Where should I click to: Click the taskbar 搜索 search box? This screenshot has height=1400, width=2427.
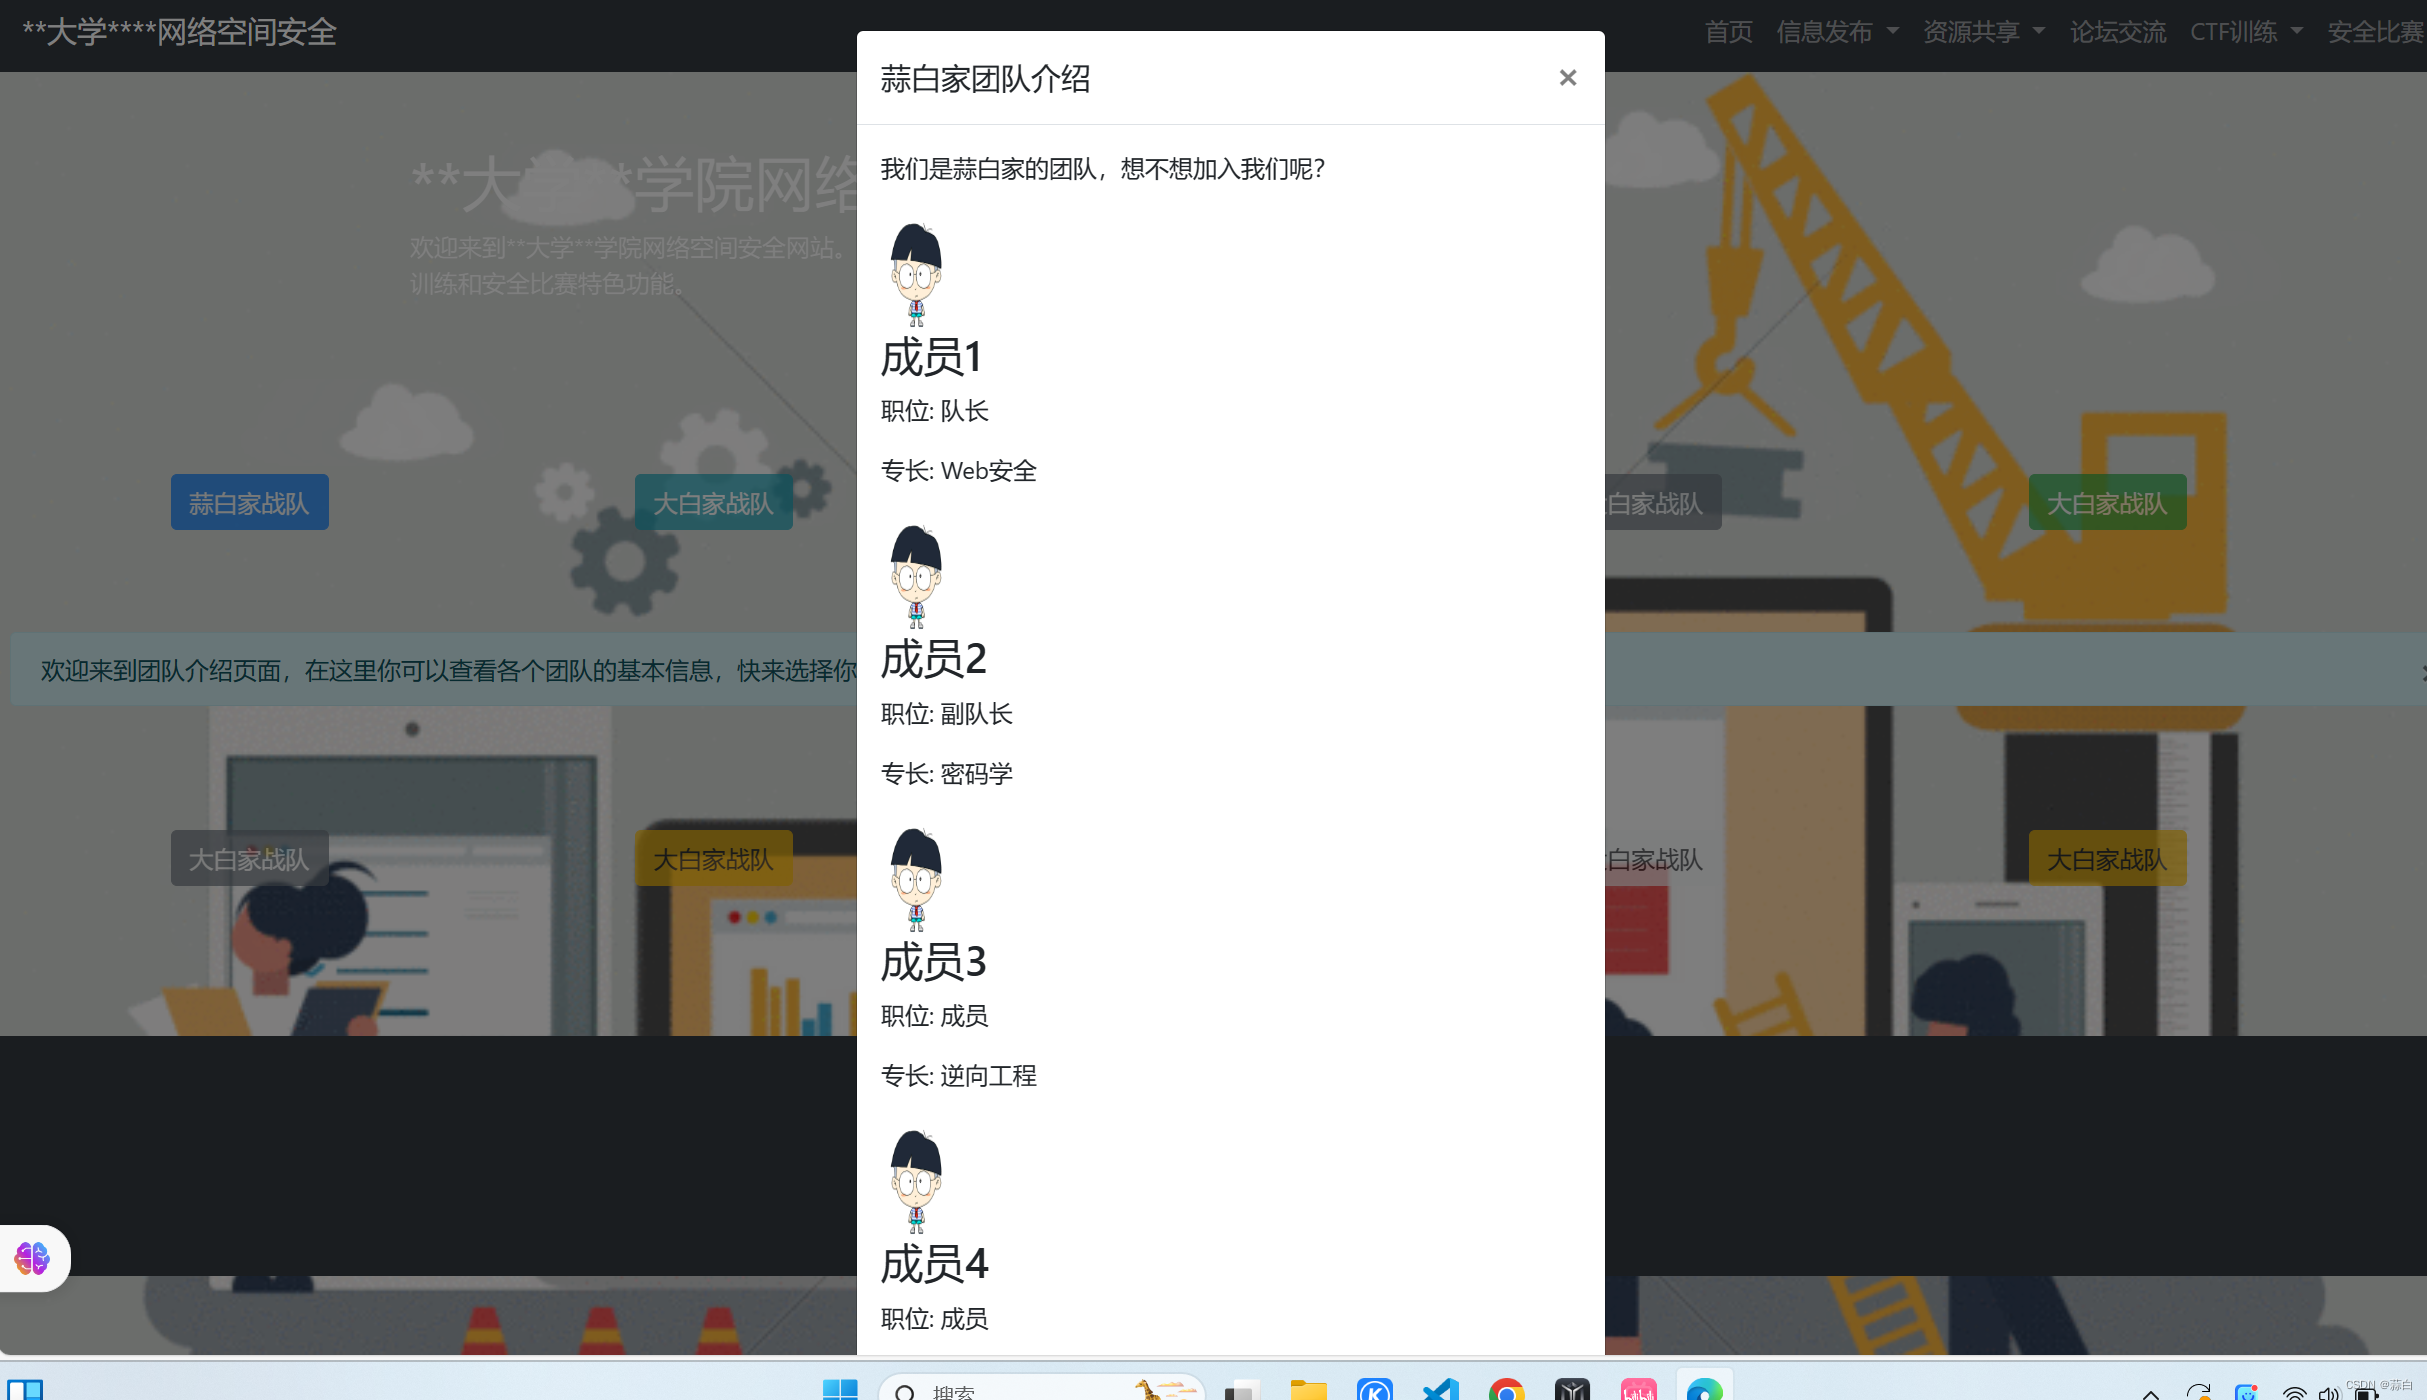click(1041, 1389)
